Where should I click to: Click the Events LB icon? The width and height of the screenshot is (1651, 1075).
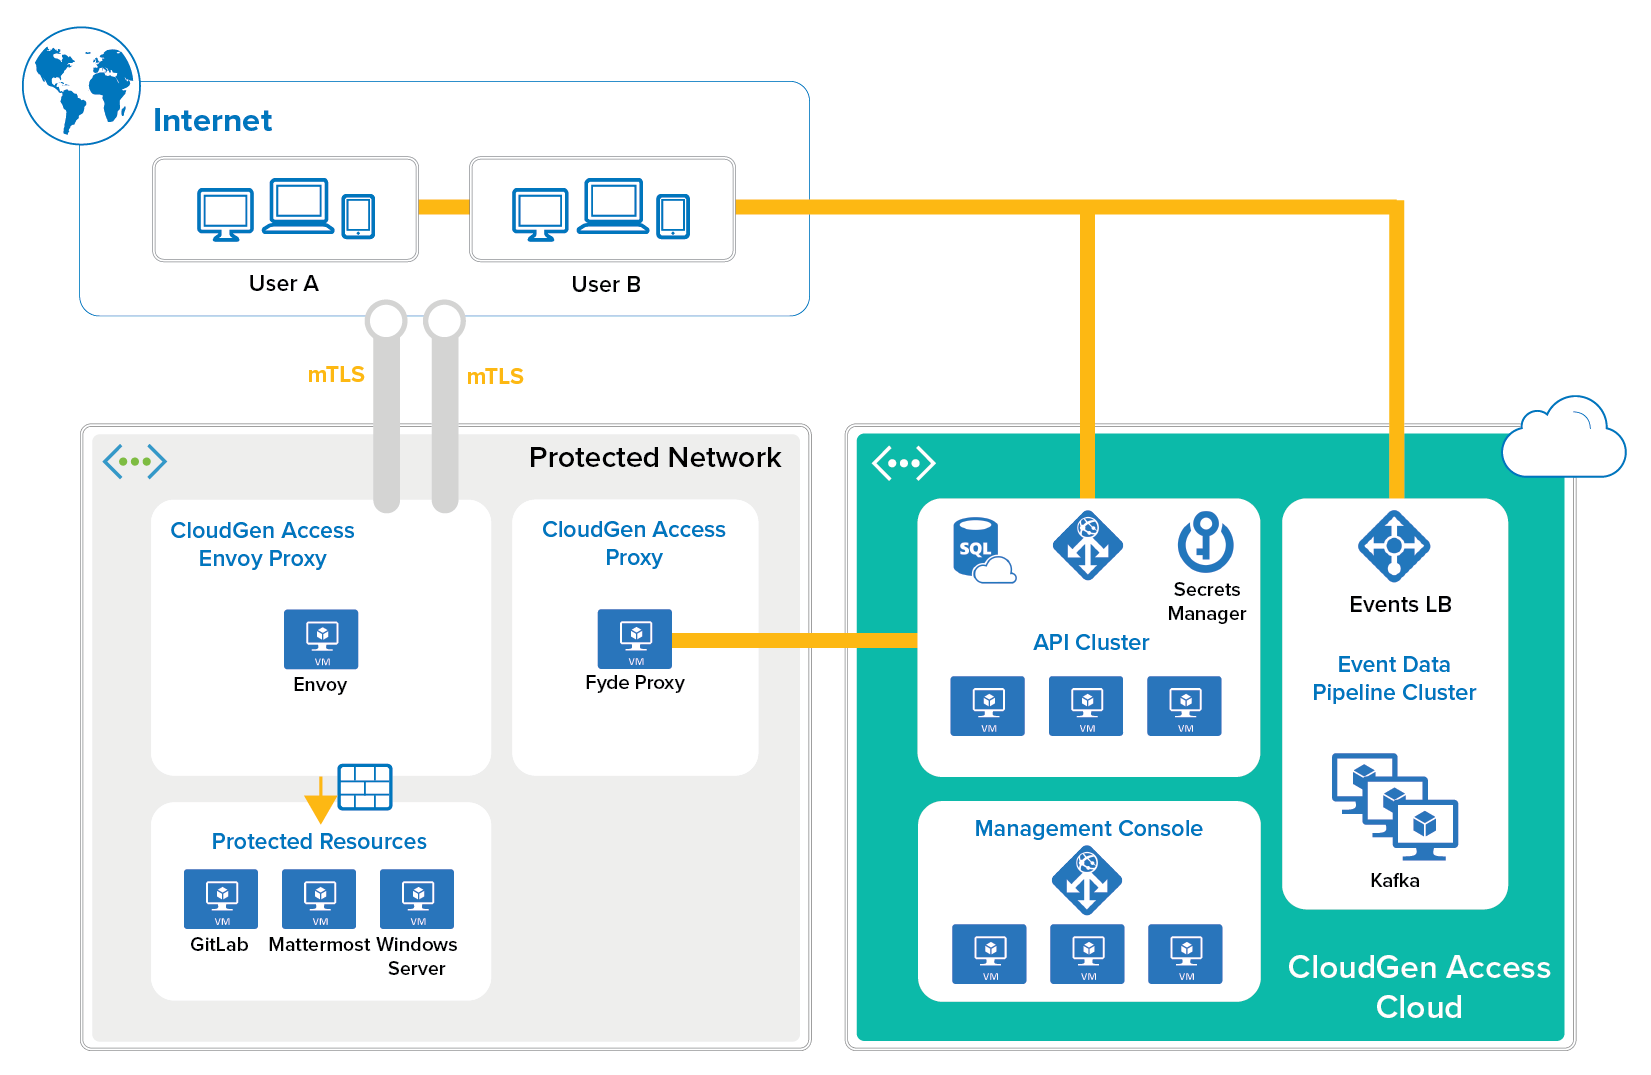1394,546
